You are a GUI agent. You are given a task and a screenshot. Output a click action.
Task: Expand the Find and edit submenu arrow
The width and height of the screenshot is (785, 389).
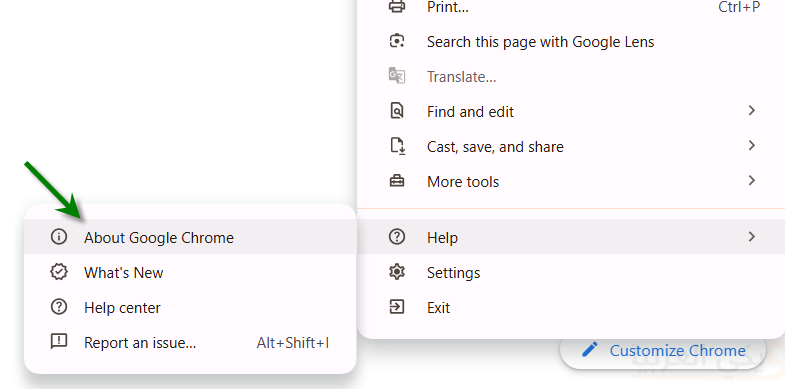pyautogui.click(x=751, y=111)
